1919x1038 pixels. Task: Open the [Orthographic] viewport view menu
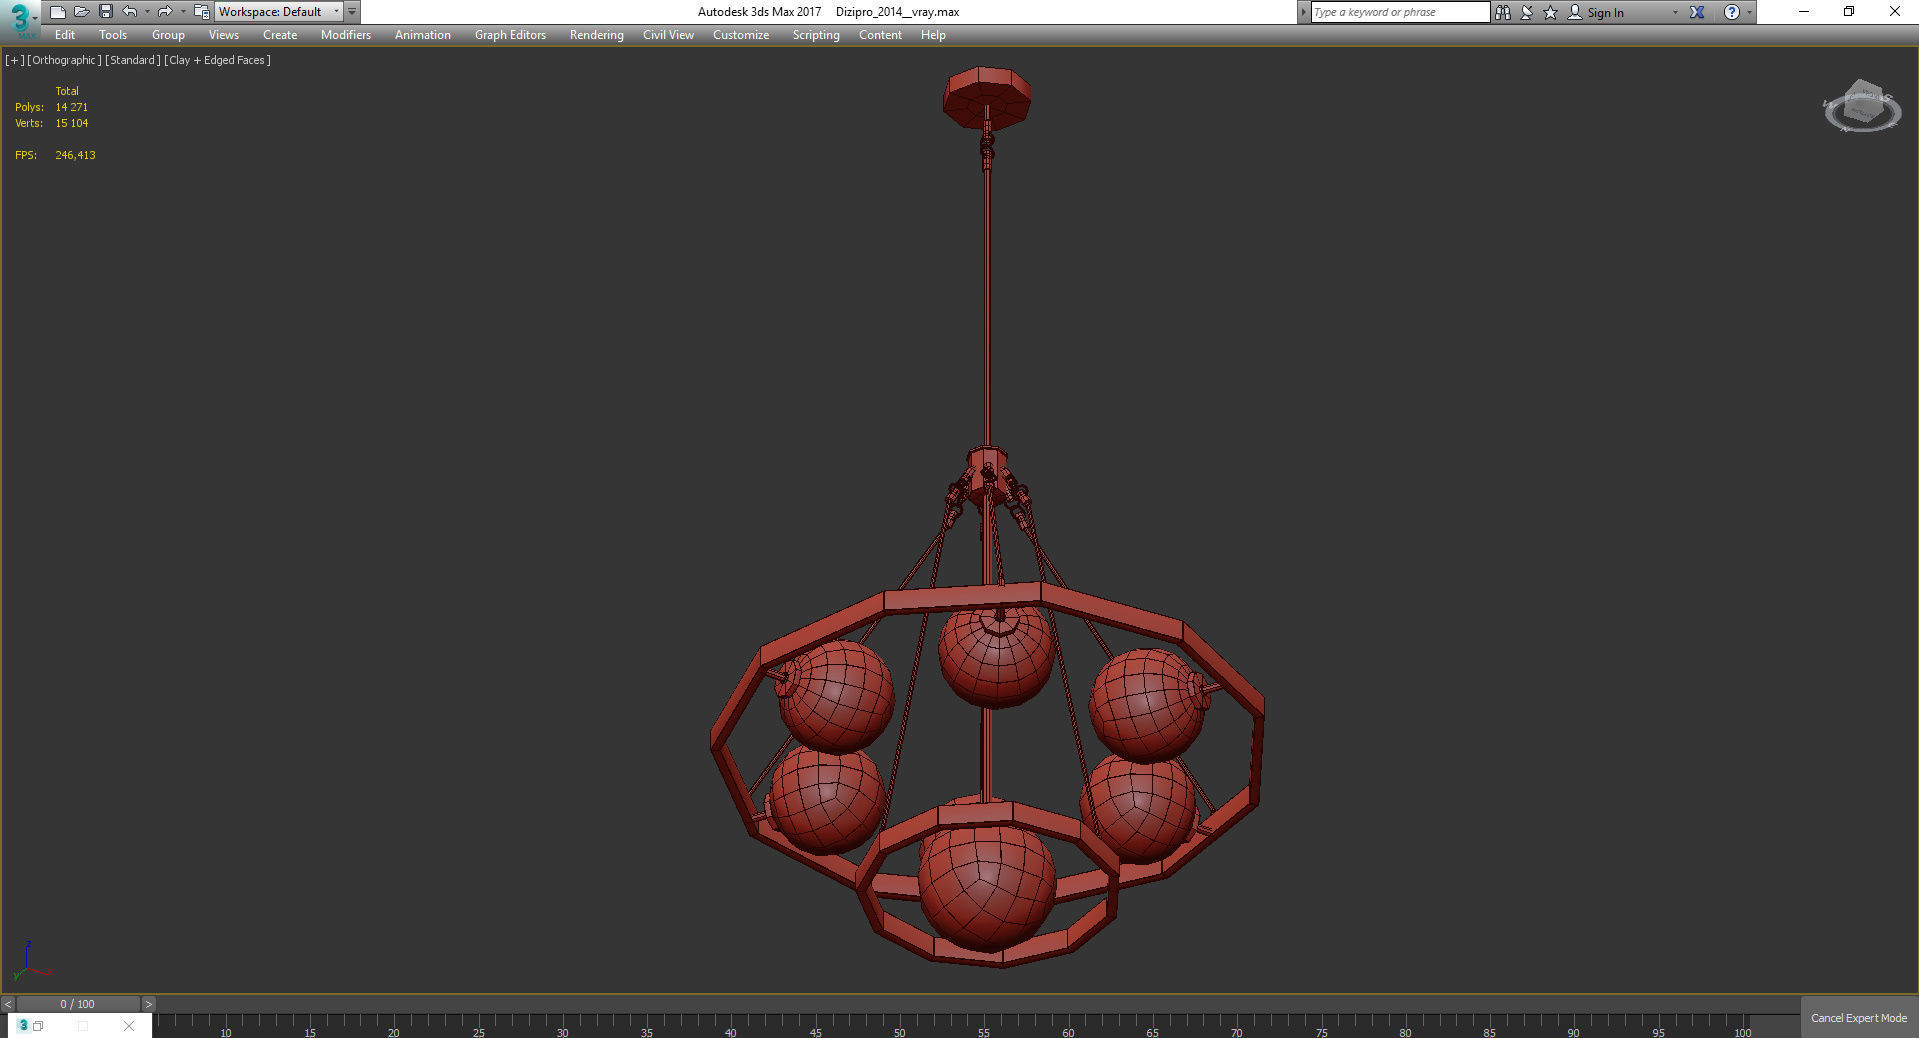click(x=64, y=60)
